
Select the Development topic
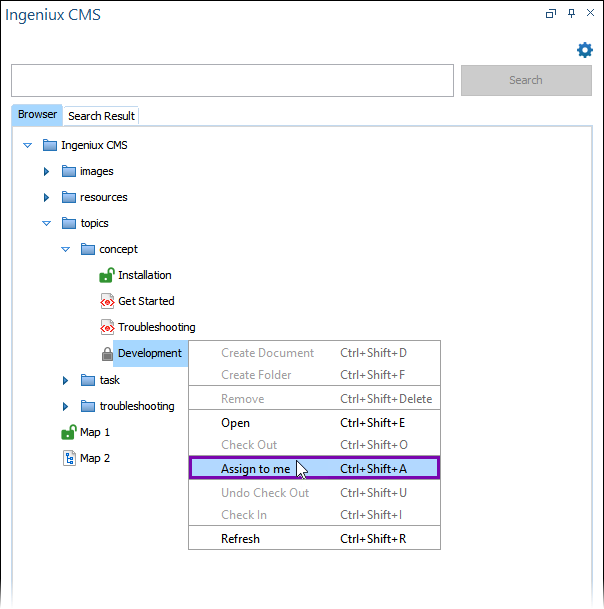coord(150,353)
